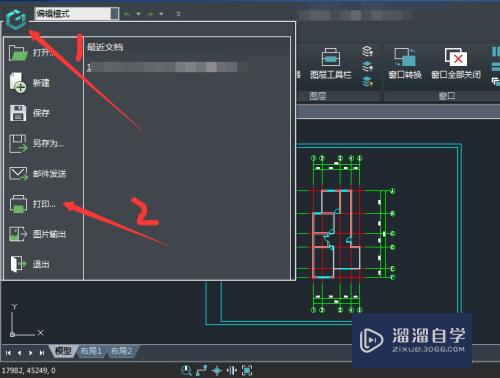Image resolution: width=500 pixels, height=378 pixels.
Task: Switch to the 布局2 layout tab
Action: pos(121,351)
